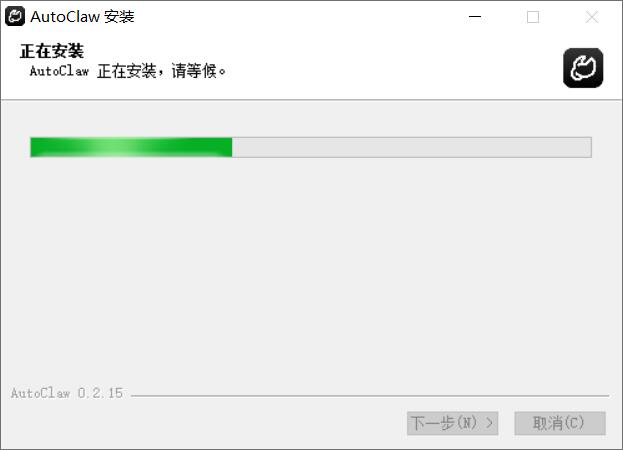
Task: Click the AutoClaw icon in the title bar
Action: point(15,17)
